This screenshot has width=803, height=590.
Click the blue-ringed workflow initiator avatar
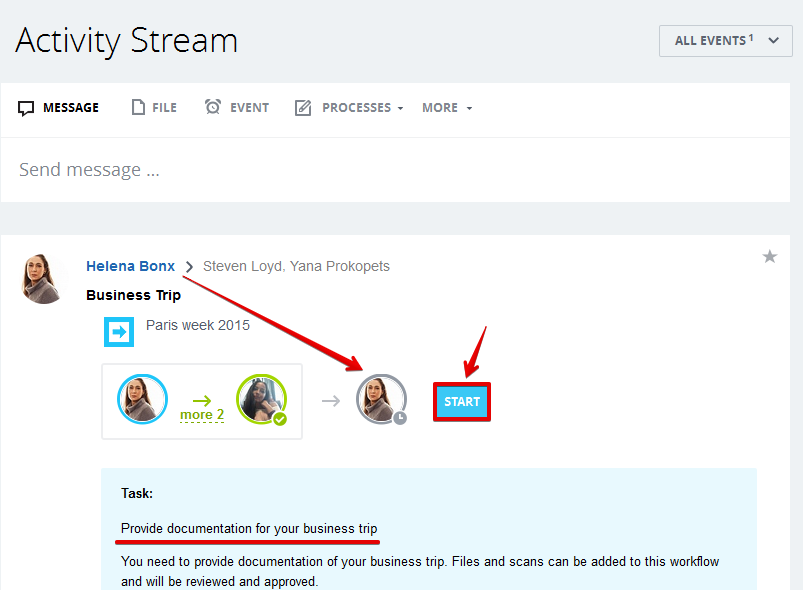142,399
